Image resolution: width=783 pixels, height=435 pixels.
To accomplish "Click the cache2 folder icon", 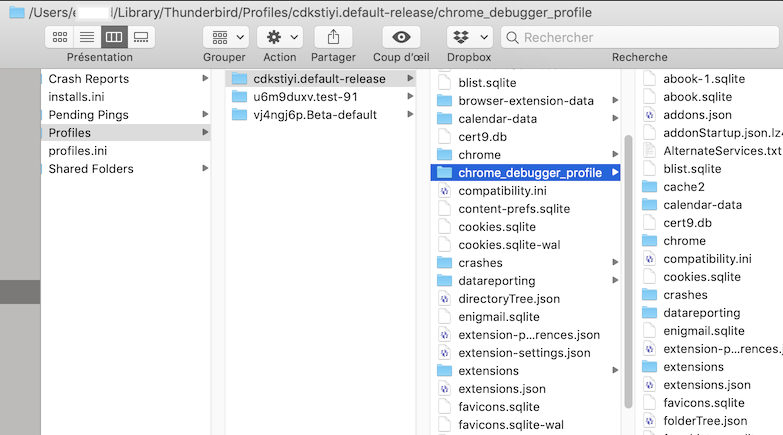I will (650, 187).
